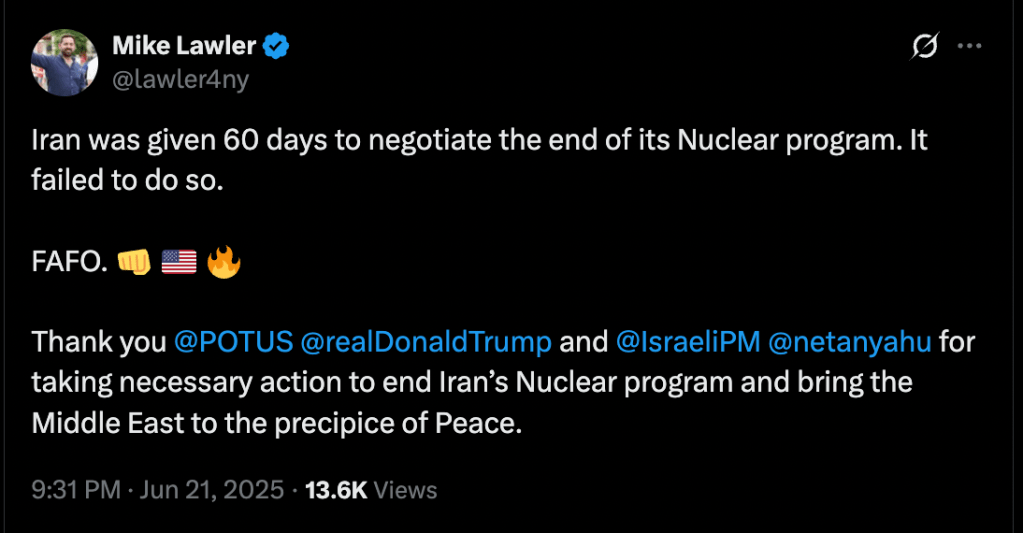Click the Grok explain icon
The width and height of the screenshot is (1023, 533).
[x=925, y=46]
